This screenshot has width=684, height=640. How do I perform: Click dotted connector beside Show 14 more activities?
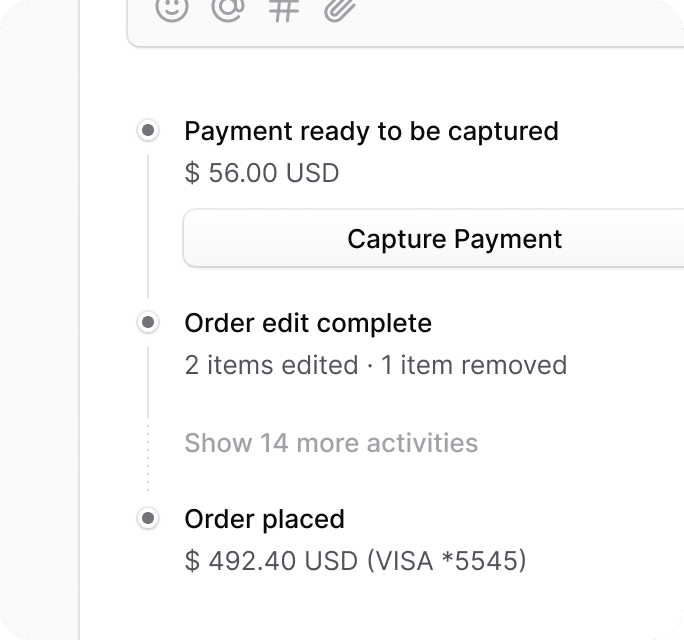point(148,458)
